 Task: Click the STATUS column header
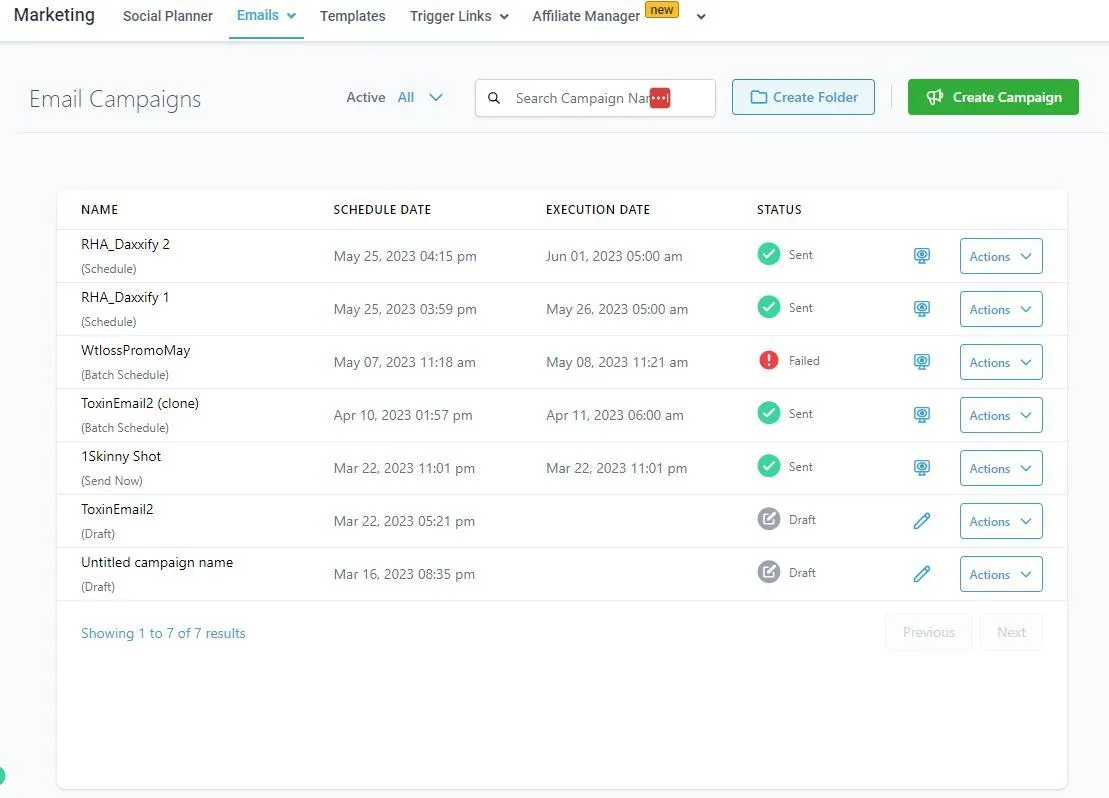click(x=779, y=209)
